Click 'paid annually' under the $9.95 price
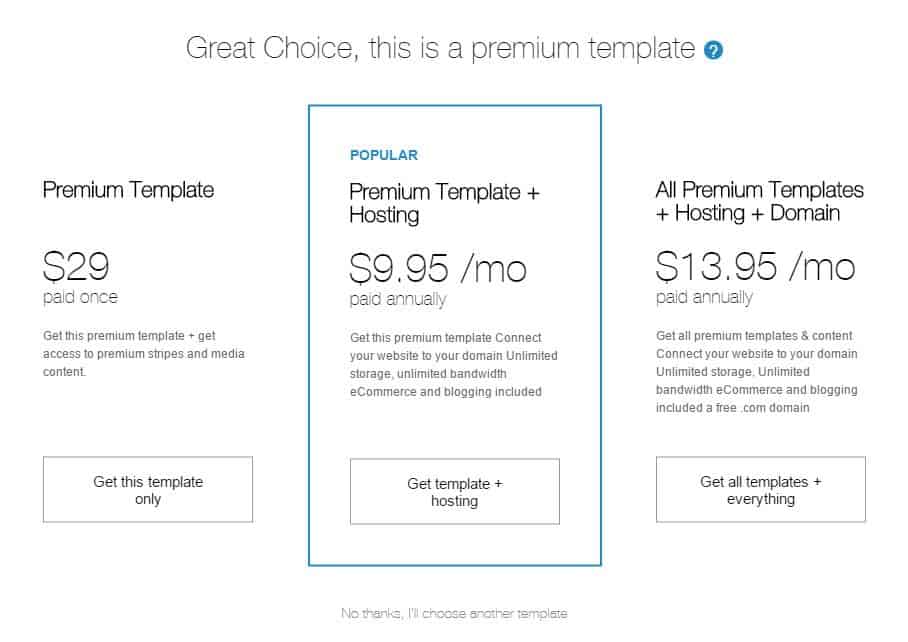The image size is (908, 642). 398,299
